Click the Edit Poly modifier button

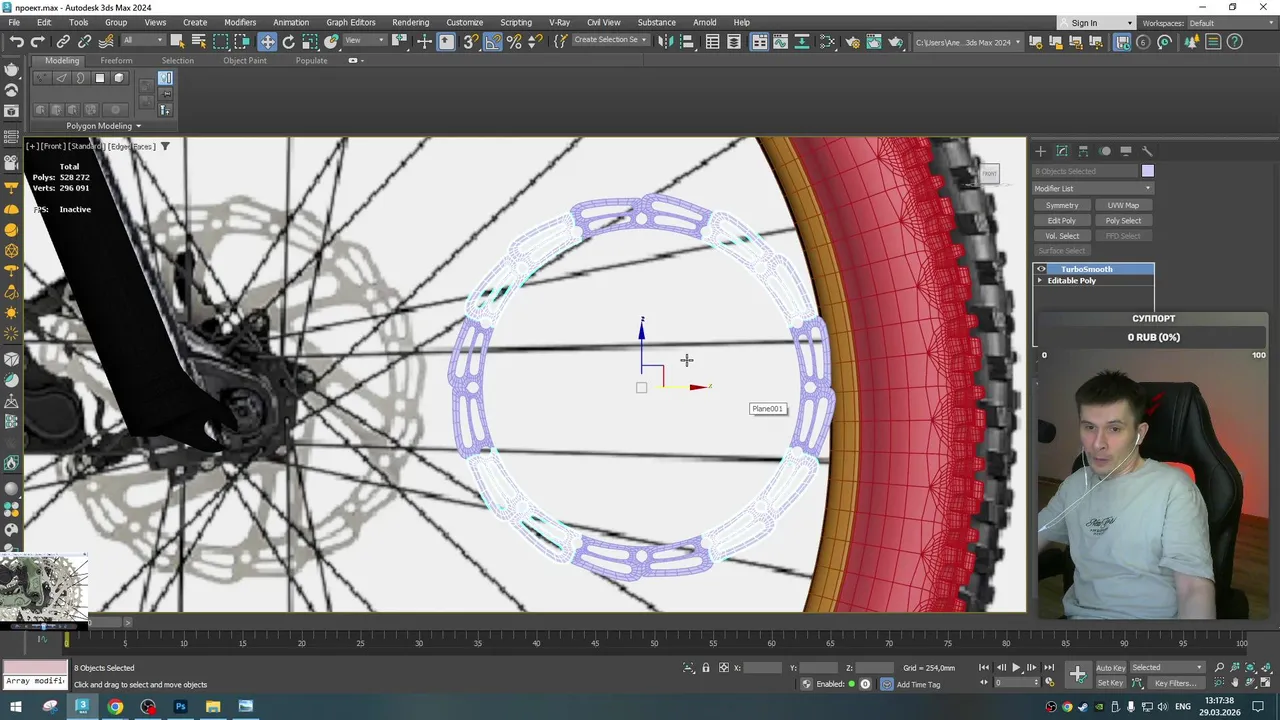point(1062,220)
